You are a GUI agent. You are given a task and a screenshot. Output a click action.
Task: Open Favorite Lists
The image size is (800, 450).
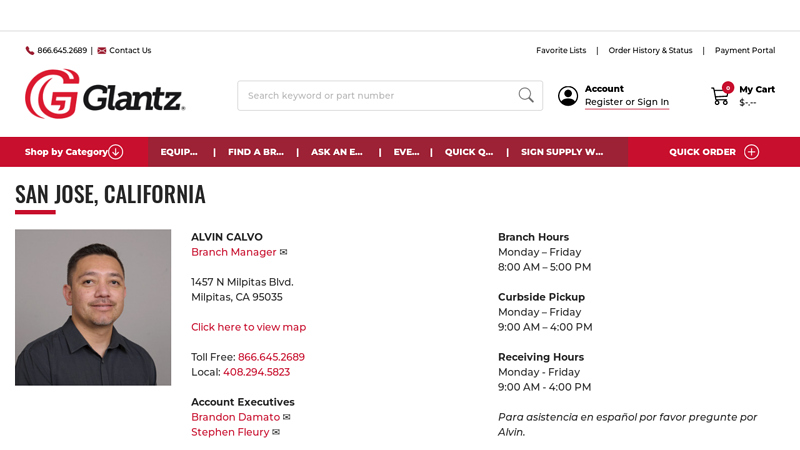561,51
